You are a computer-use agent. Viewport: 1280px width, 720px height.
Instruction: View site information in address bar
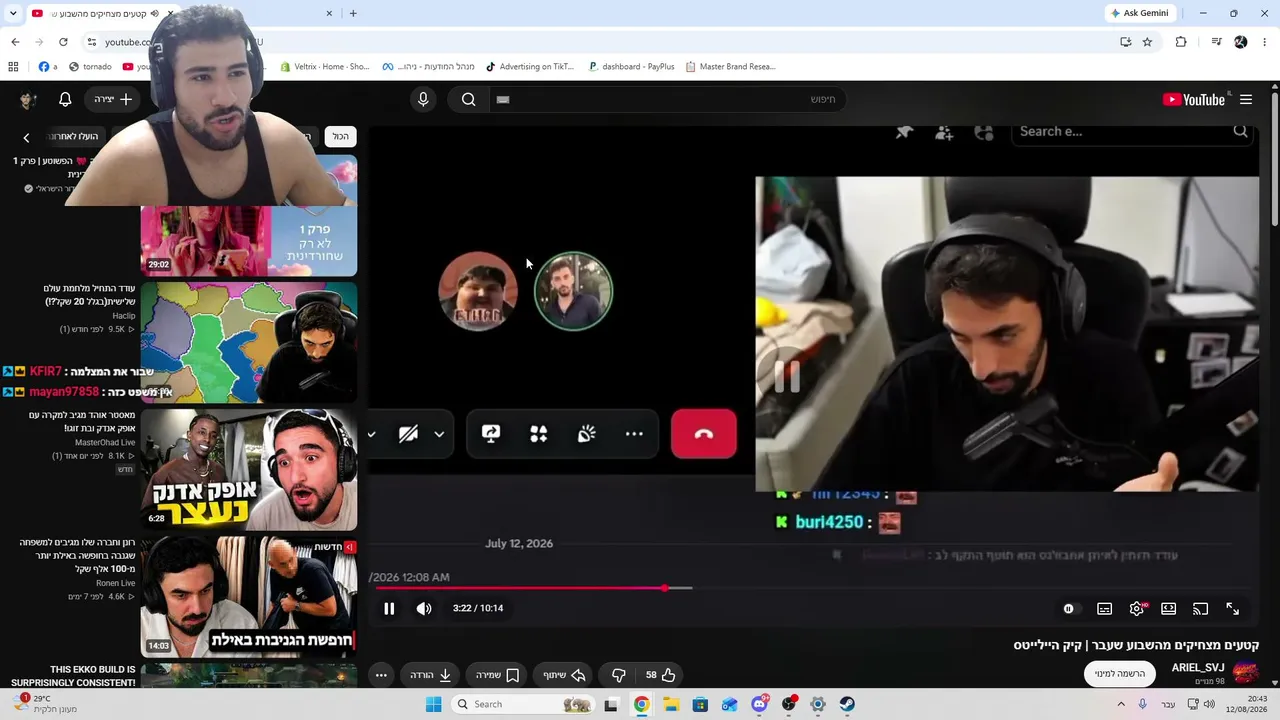pyautogui.click(x=92, y=42)
